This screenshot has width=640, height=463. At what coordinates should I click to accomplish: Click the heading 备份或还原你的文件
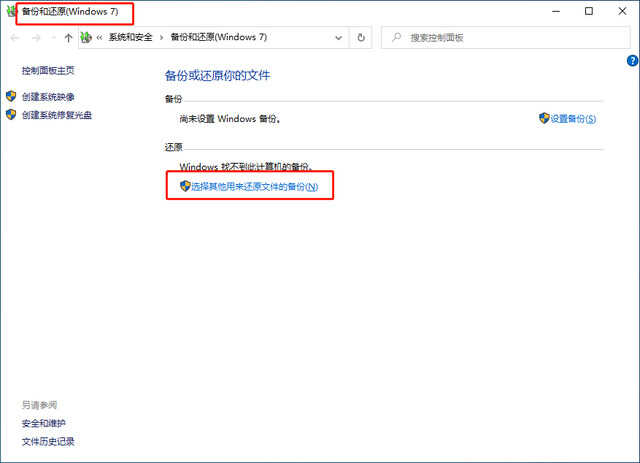(x=218, y=76)
